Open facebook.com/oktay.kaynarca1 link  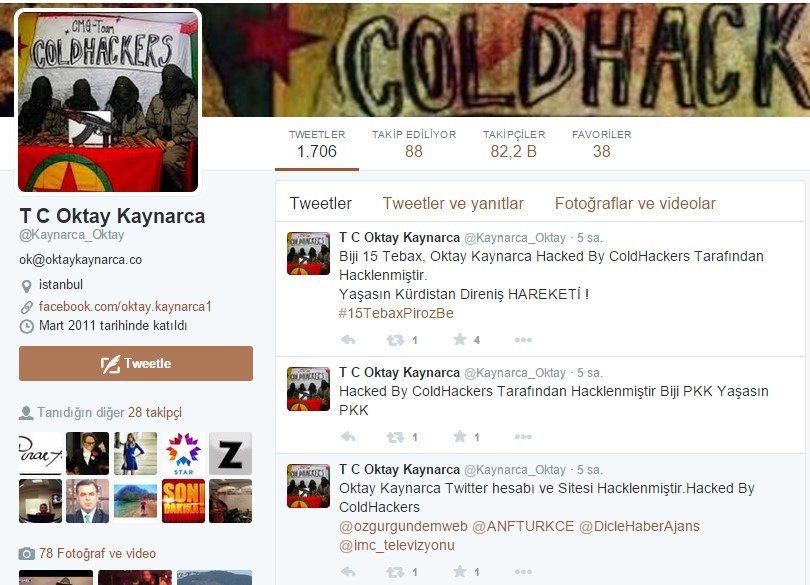tap(125, 306)
